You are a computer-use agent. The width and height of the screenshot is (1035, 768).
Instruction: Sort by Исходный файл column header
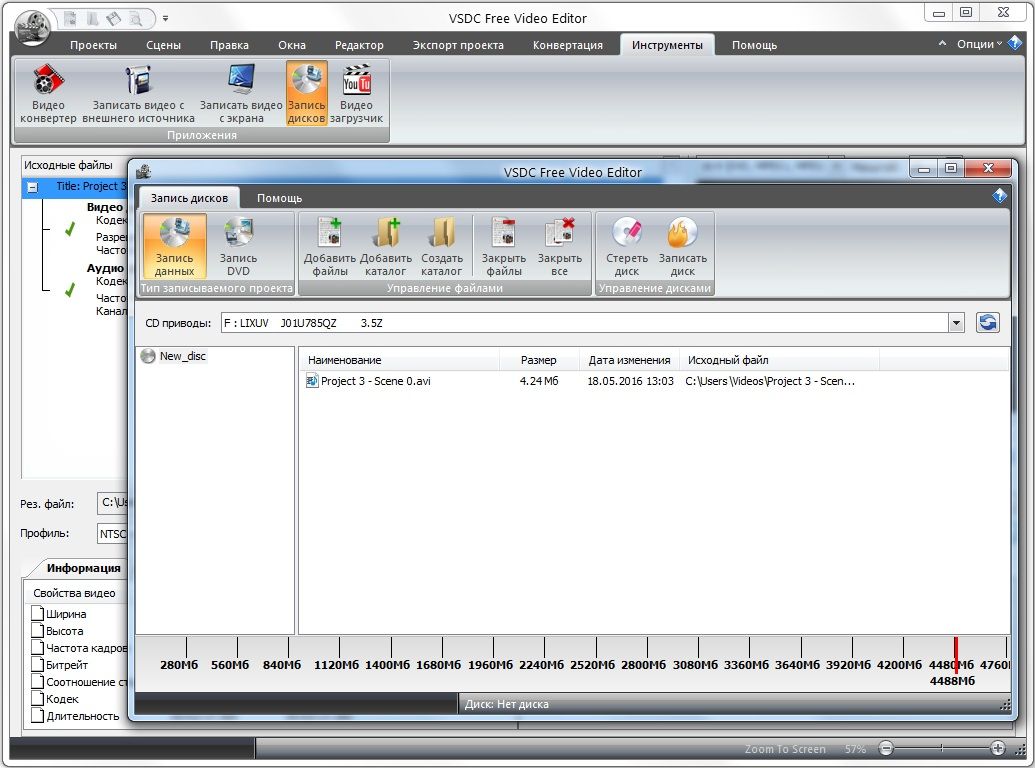(x=780, y=360)
